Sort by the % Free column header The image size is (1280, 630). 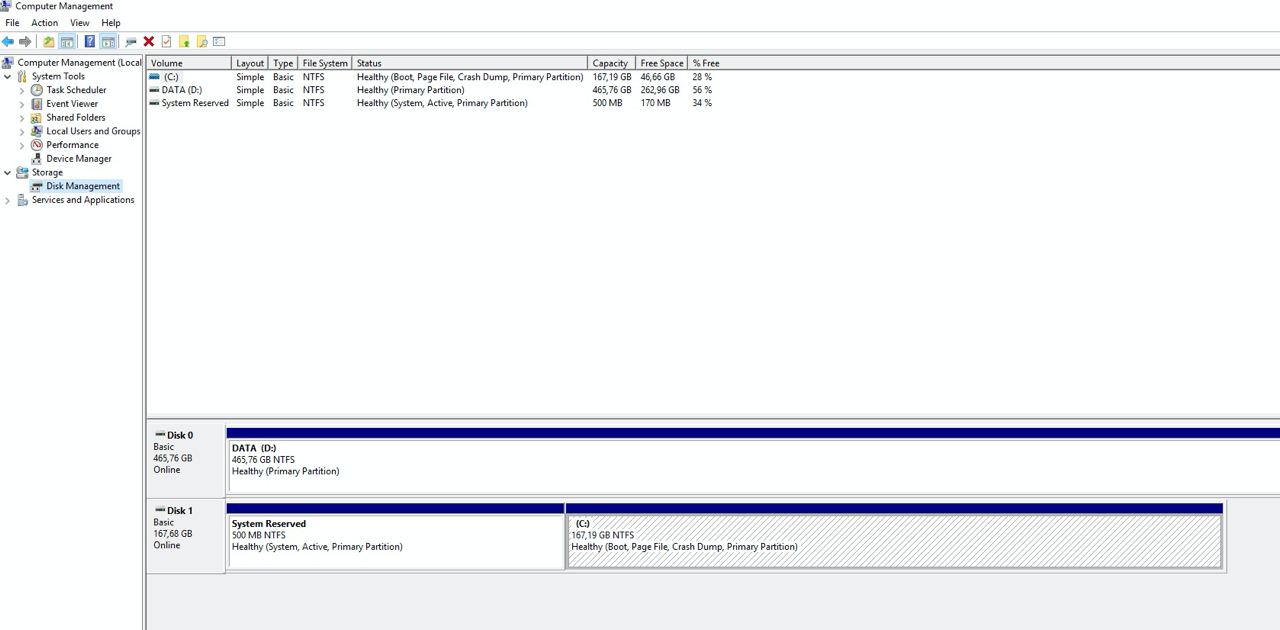point(706,63)
